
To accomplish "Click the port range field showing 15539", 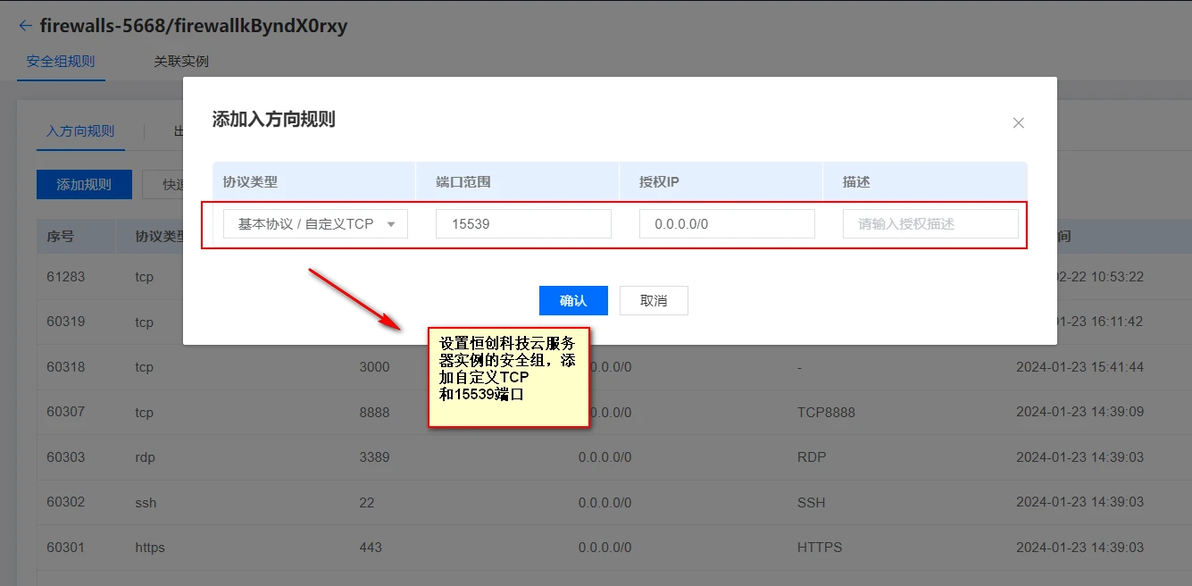I will 523,224.
